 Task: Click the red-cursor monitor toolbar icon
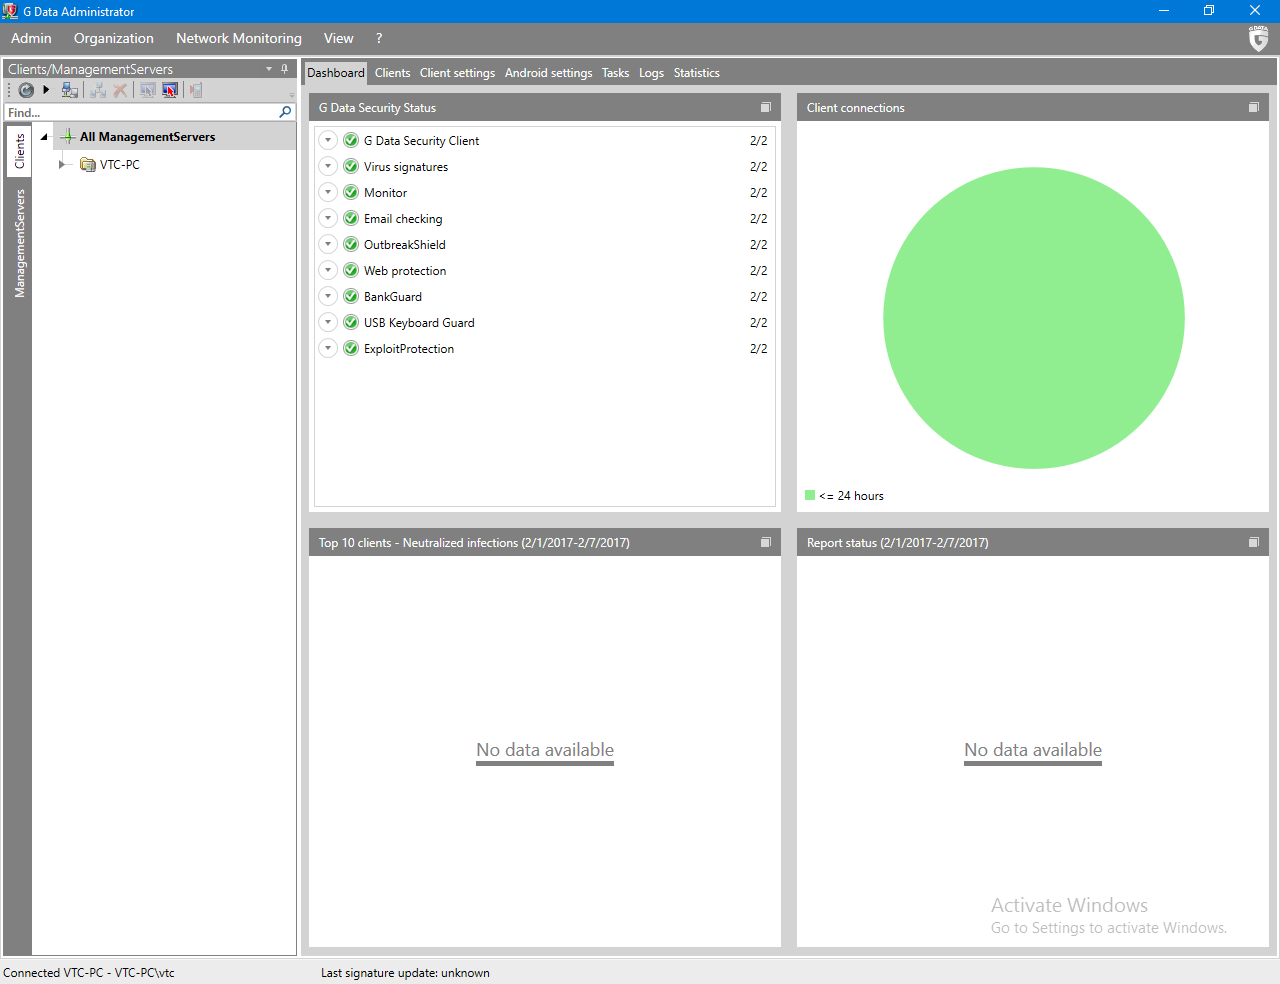click(x=170, y=90)
